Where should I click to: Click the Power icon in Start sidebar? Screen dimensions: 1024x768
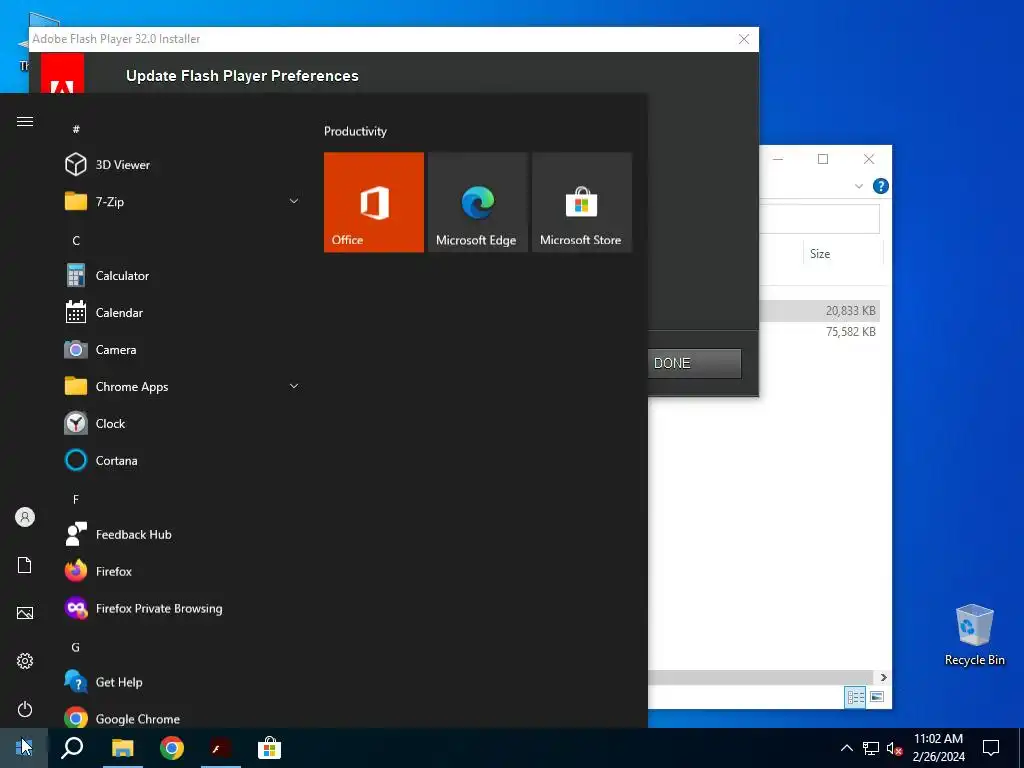(25, 709)
